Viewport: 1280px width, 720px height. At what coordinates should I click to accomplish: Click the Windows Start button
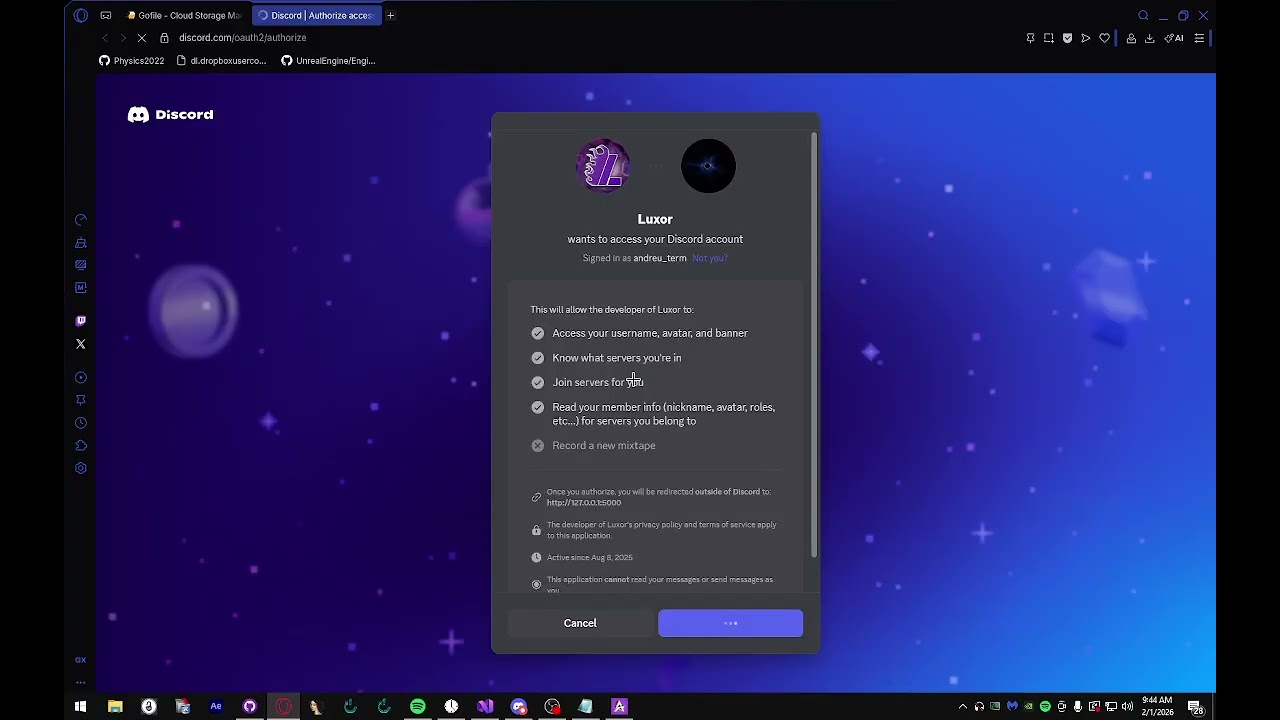point(81,706)
